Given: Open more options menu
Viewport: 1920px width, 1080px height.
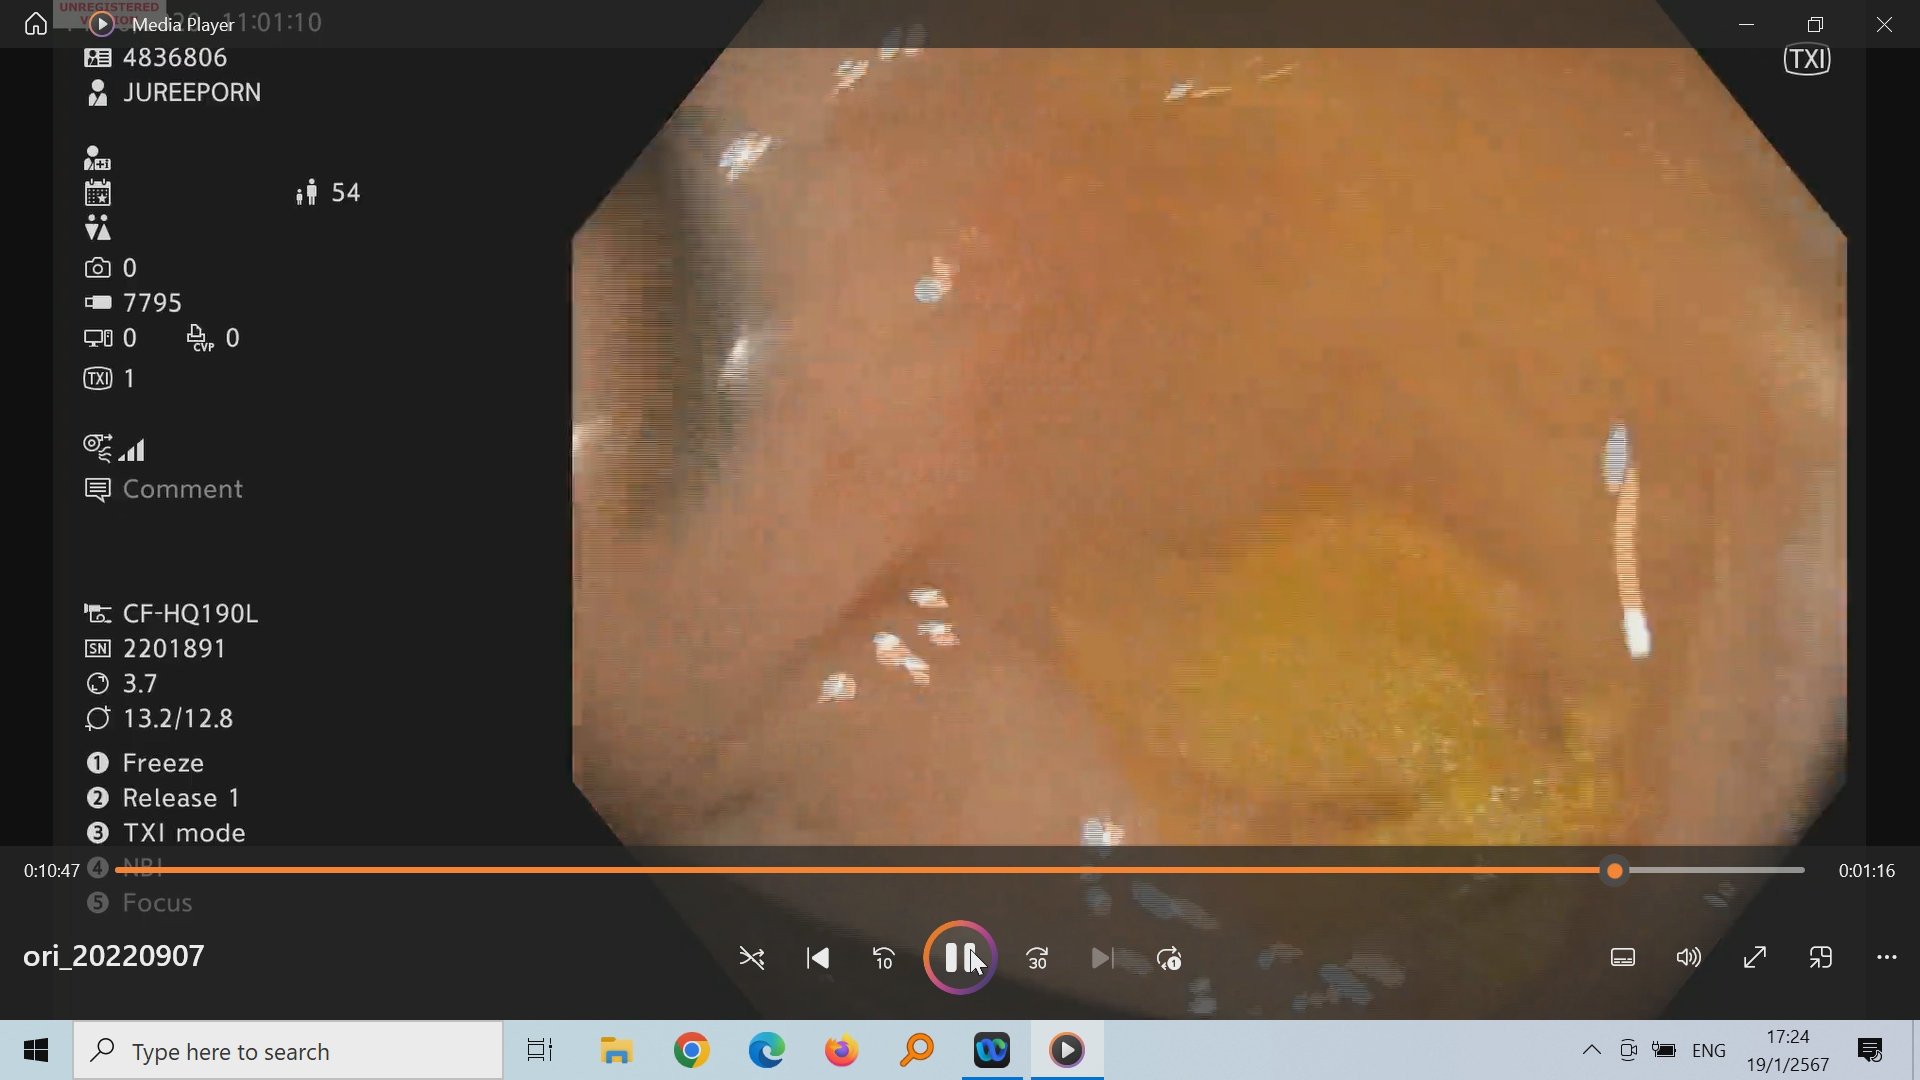Looking at the screenshot, I should point(1887,958).
